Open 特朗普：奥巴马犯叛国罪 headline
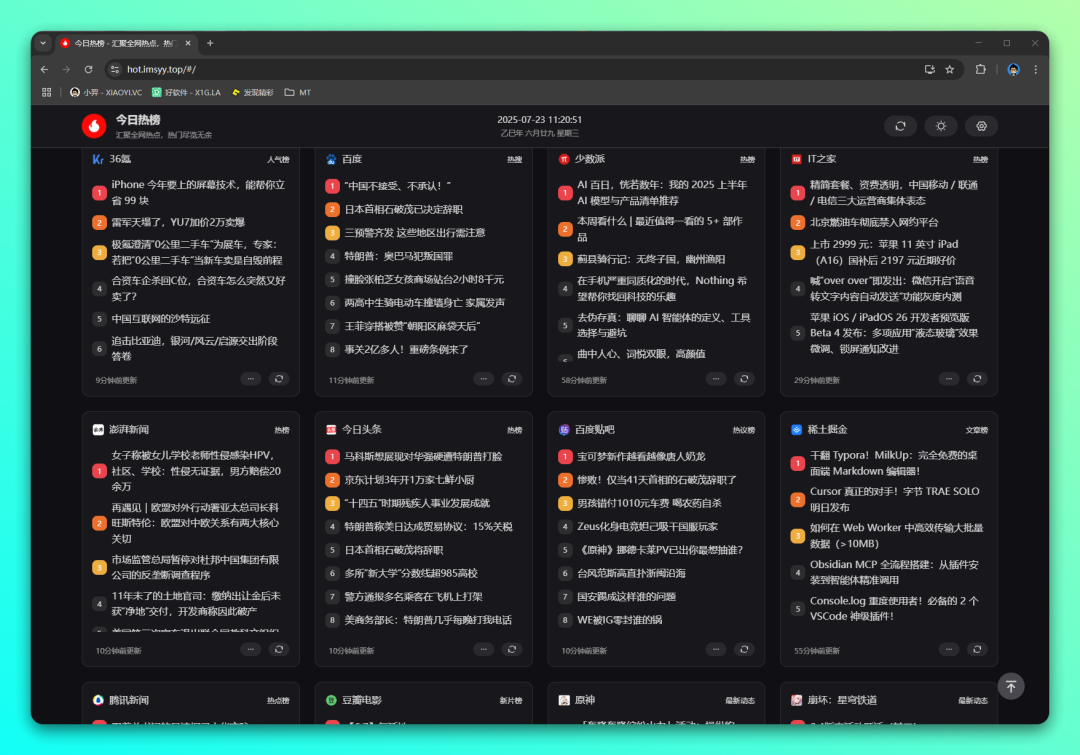This screenshot has height=755, width=1080. [x=399, y=256]
